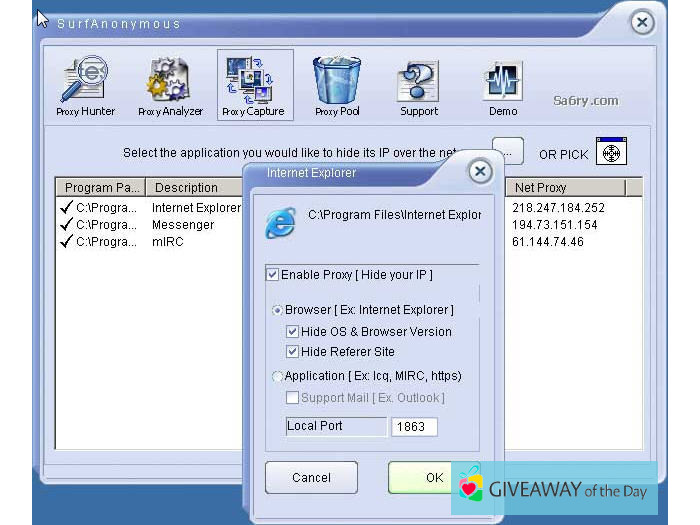This screenshot has height=525, width=700.
Task: Sort by the Net Proxy column header
Action: tap(565, 187)
